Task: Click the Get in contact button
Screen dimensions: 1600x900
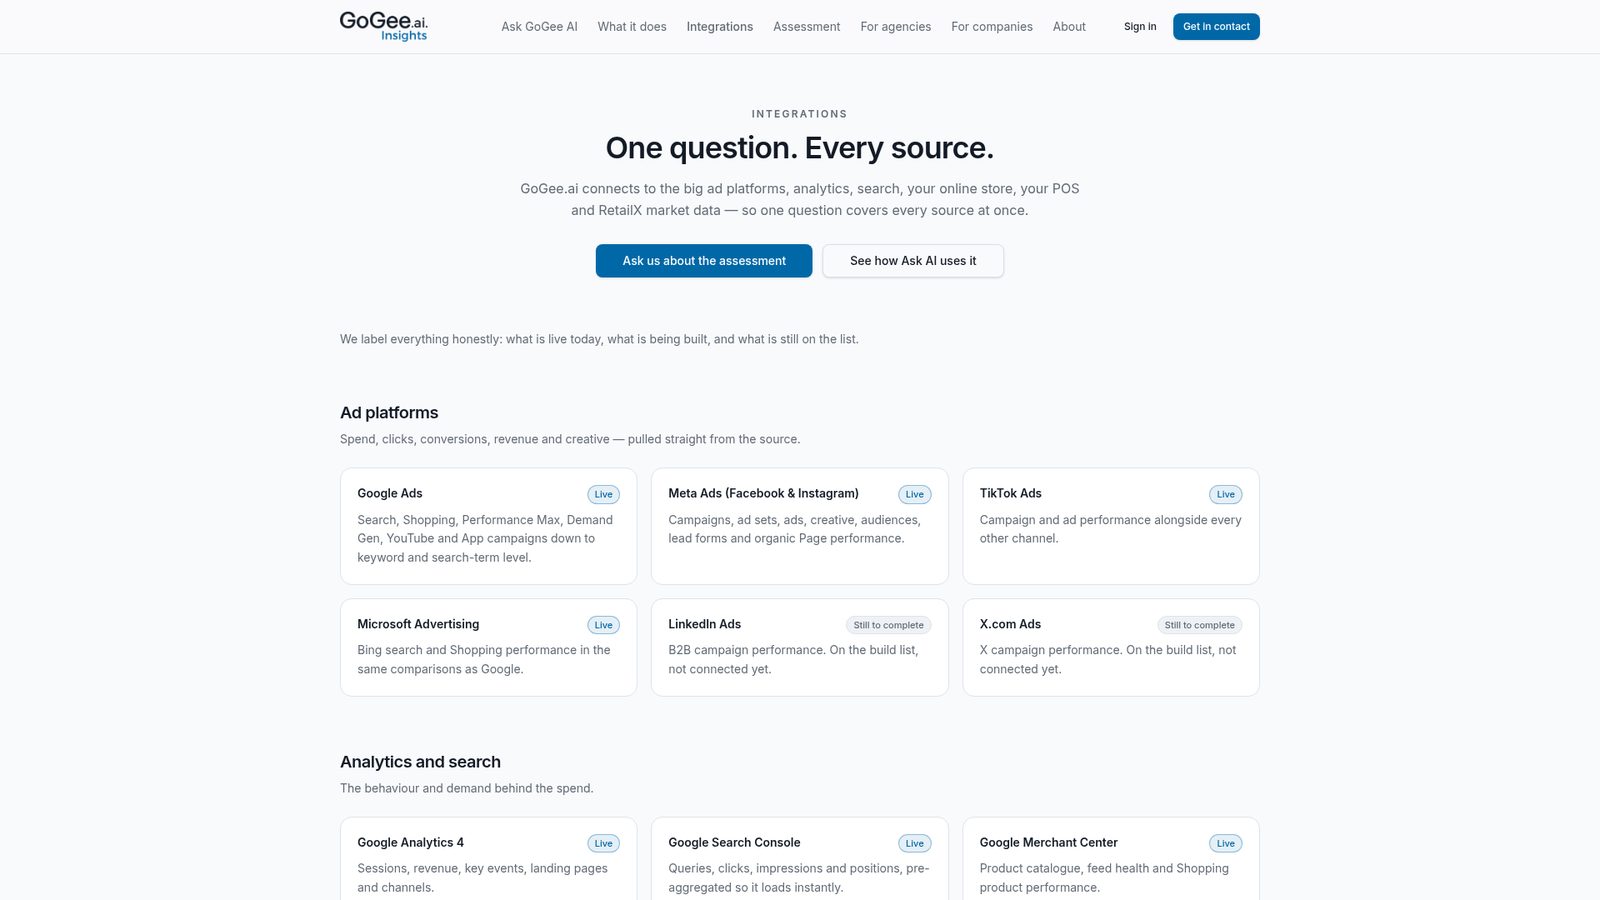Action: 1216,27
